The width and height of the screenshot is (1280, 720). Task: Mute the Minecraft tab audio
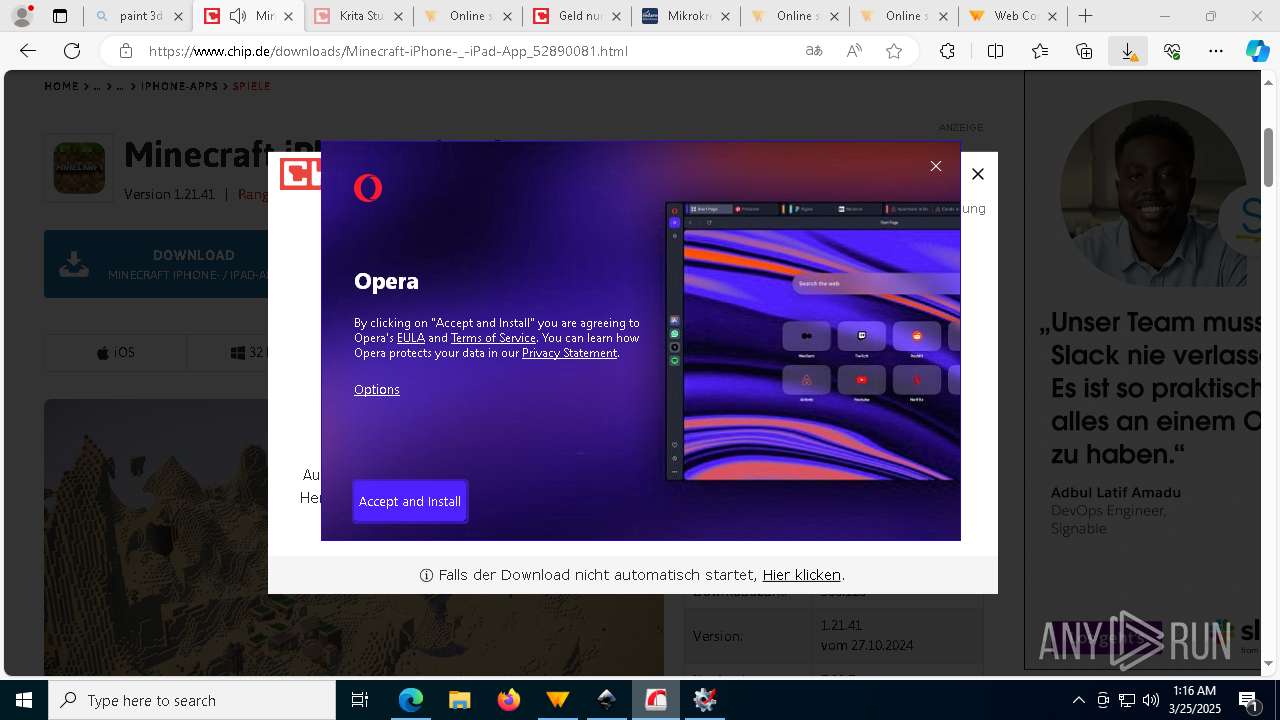238,16
